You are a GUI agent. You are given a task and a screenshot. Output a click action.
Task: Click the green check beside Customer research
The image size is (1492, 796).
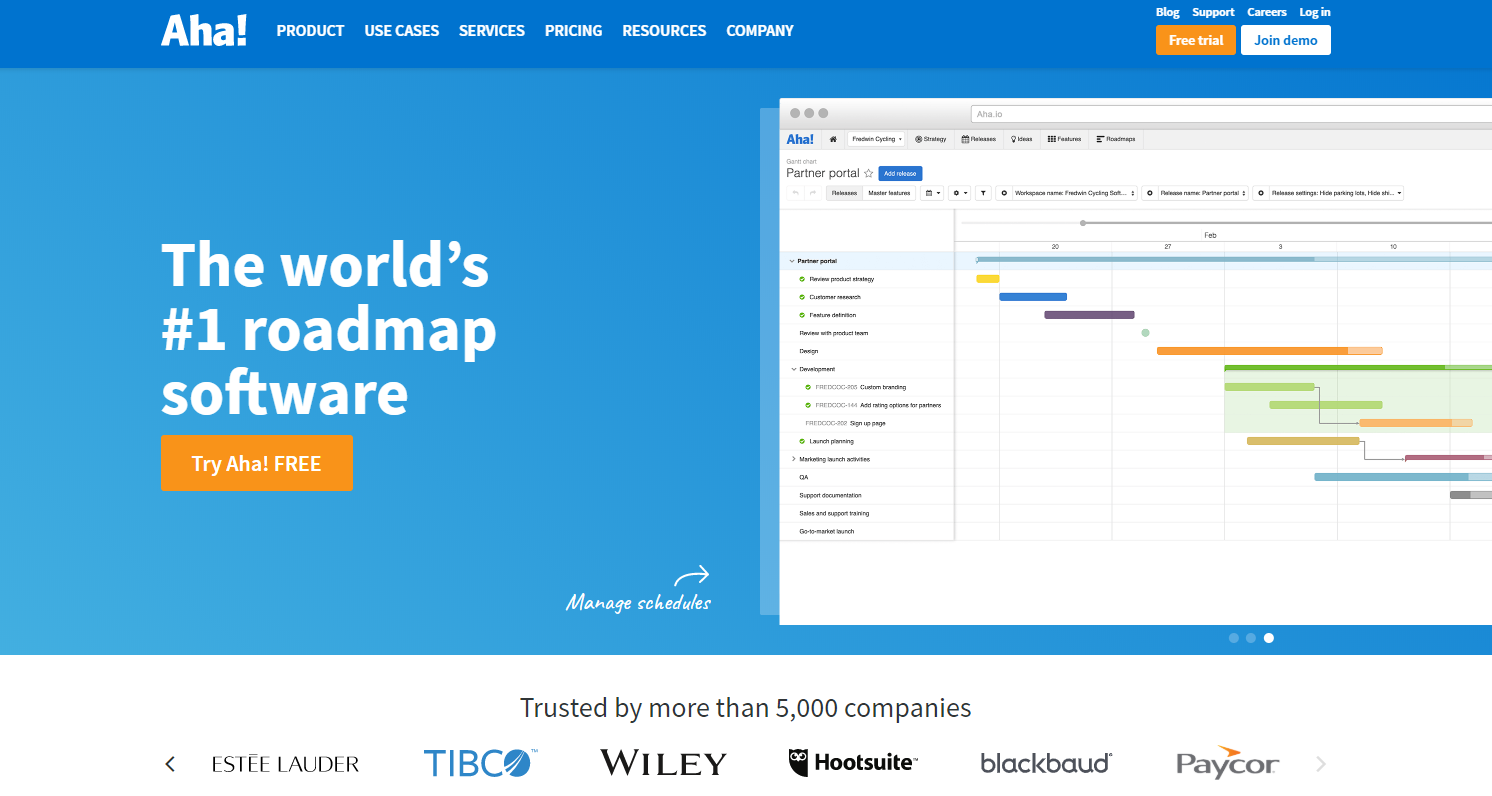coord(802,297)
